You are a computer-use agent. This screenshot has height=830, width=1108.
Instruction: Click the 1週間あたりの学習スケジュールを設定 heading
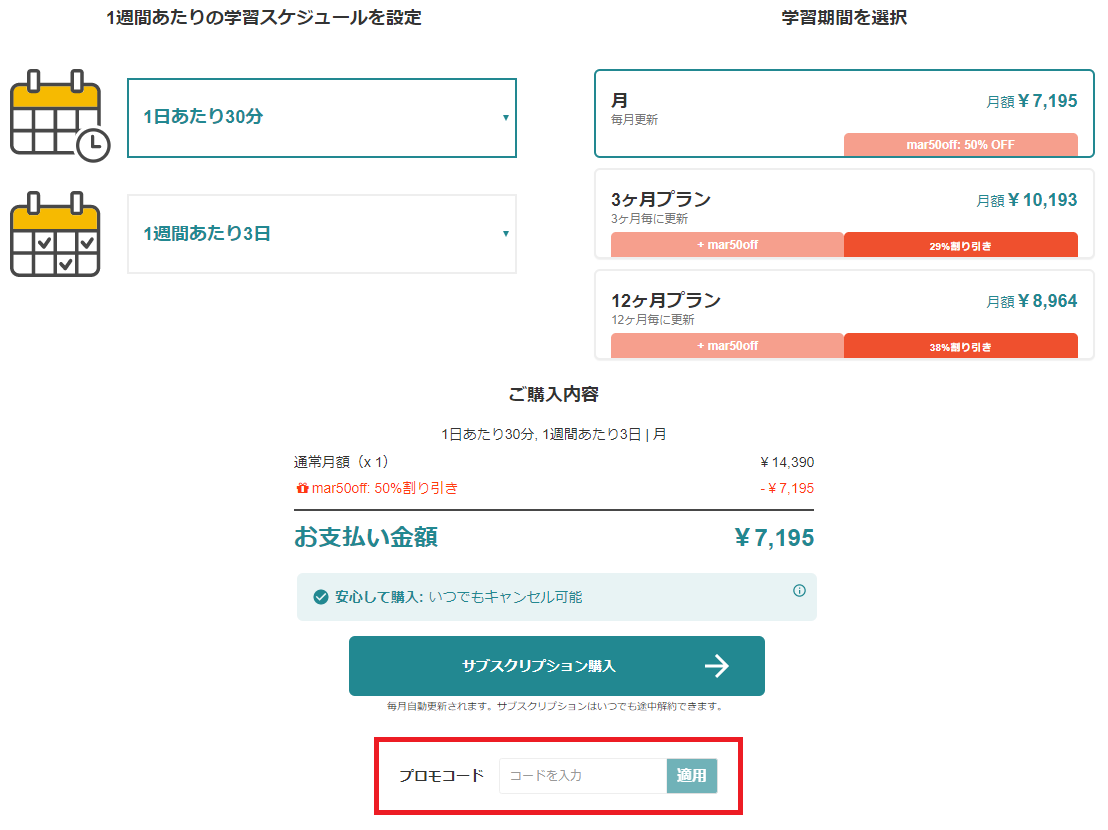(264, 18)
